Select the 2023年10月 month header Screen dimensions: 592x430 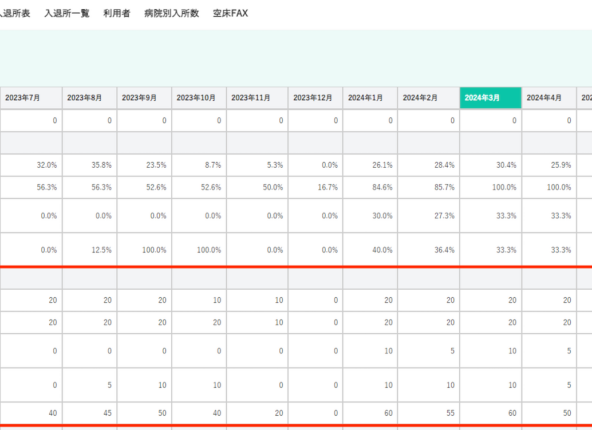(x=199, y=98)
